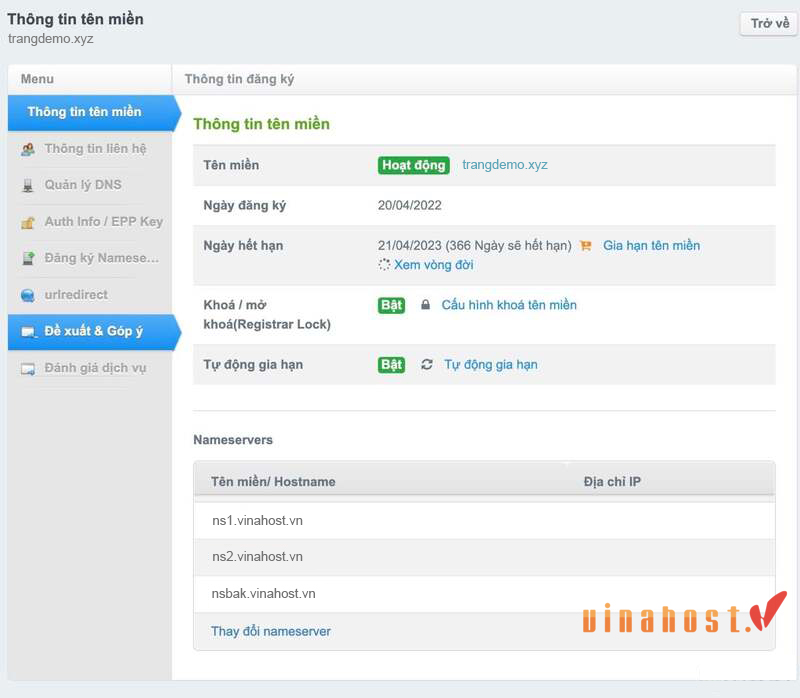Click the green Hoạt động status badge
The width and height of the screenshot is (800, 698).
pyautogui.click(x=413, y=165)
